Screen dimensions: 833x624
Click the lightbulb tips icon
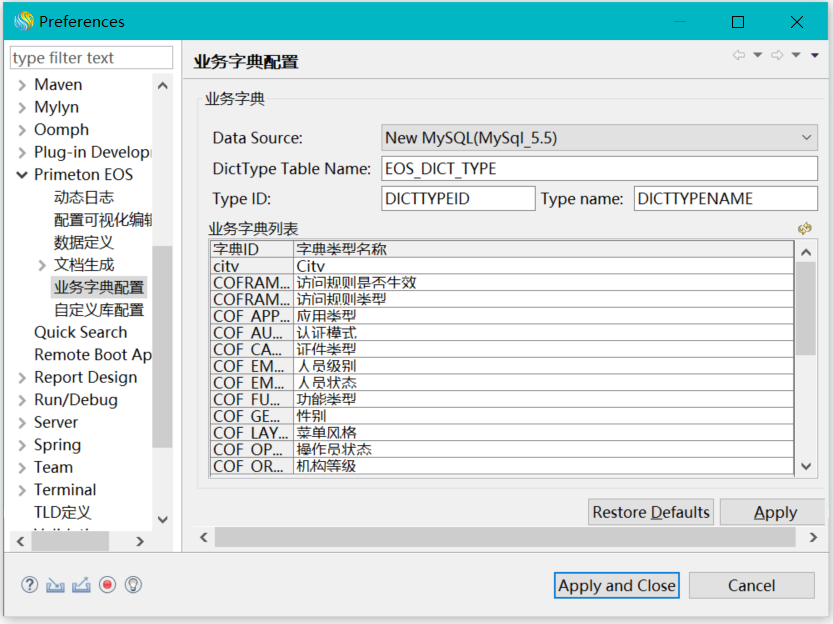pos(133,585)
